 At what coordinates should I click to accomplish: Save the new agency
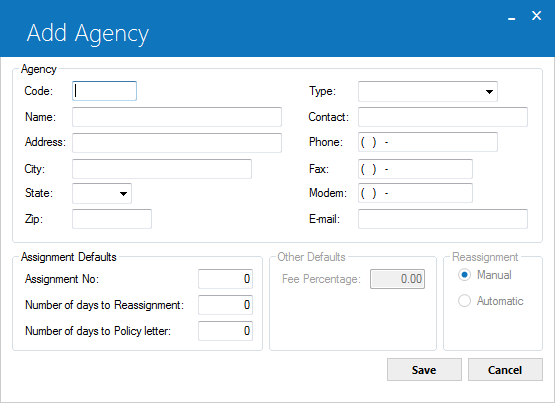tap(424, 370)
